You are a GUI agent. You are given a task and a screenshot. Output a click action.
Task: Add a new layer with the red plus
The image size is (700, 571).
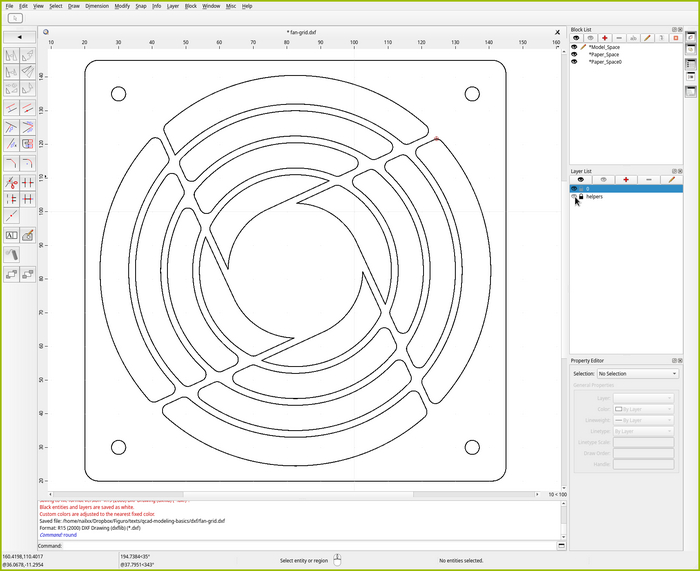coord(626,179)
